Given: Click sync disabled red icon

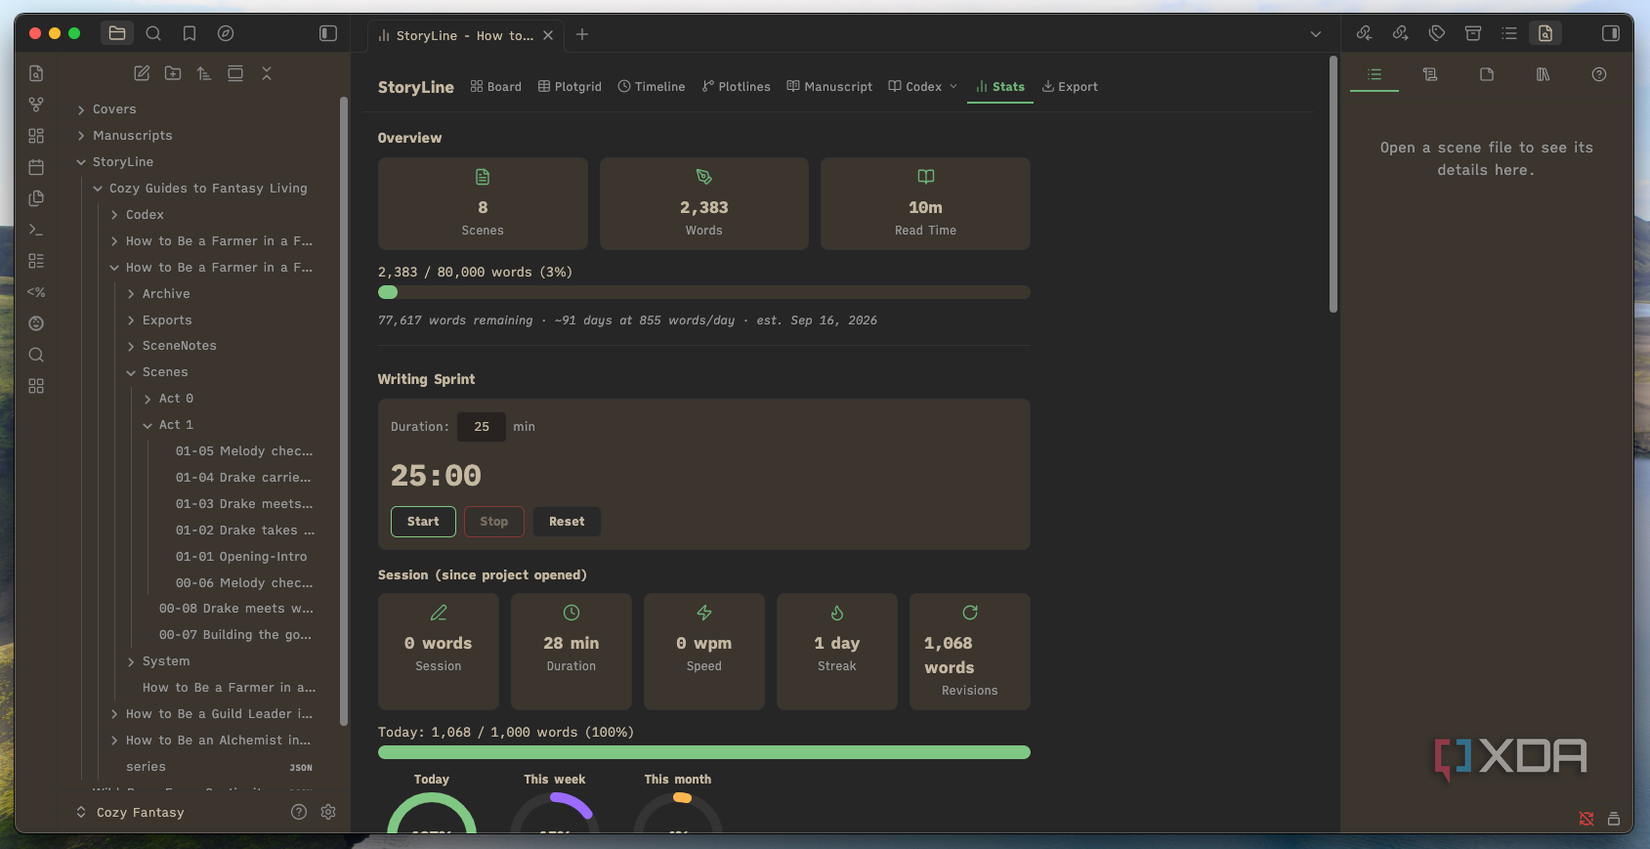Looking at the screenshot, I should pos(1586,818).
